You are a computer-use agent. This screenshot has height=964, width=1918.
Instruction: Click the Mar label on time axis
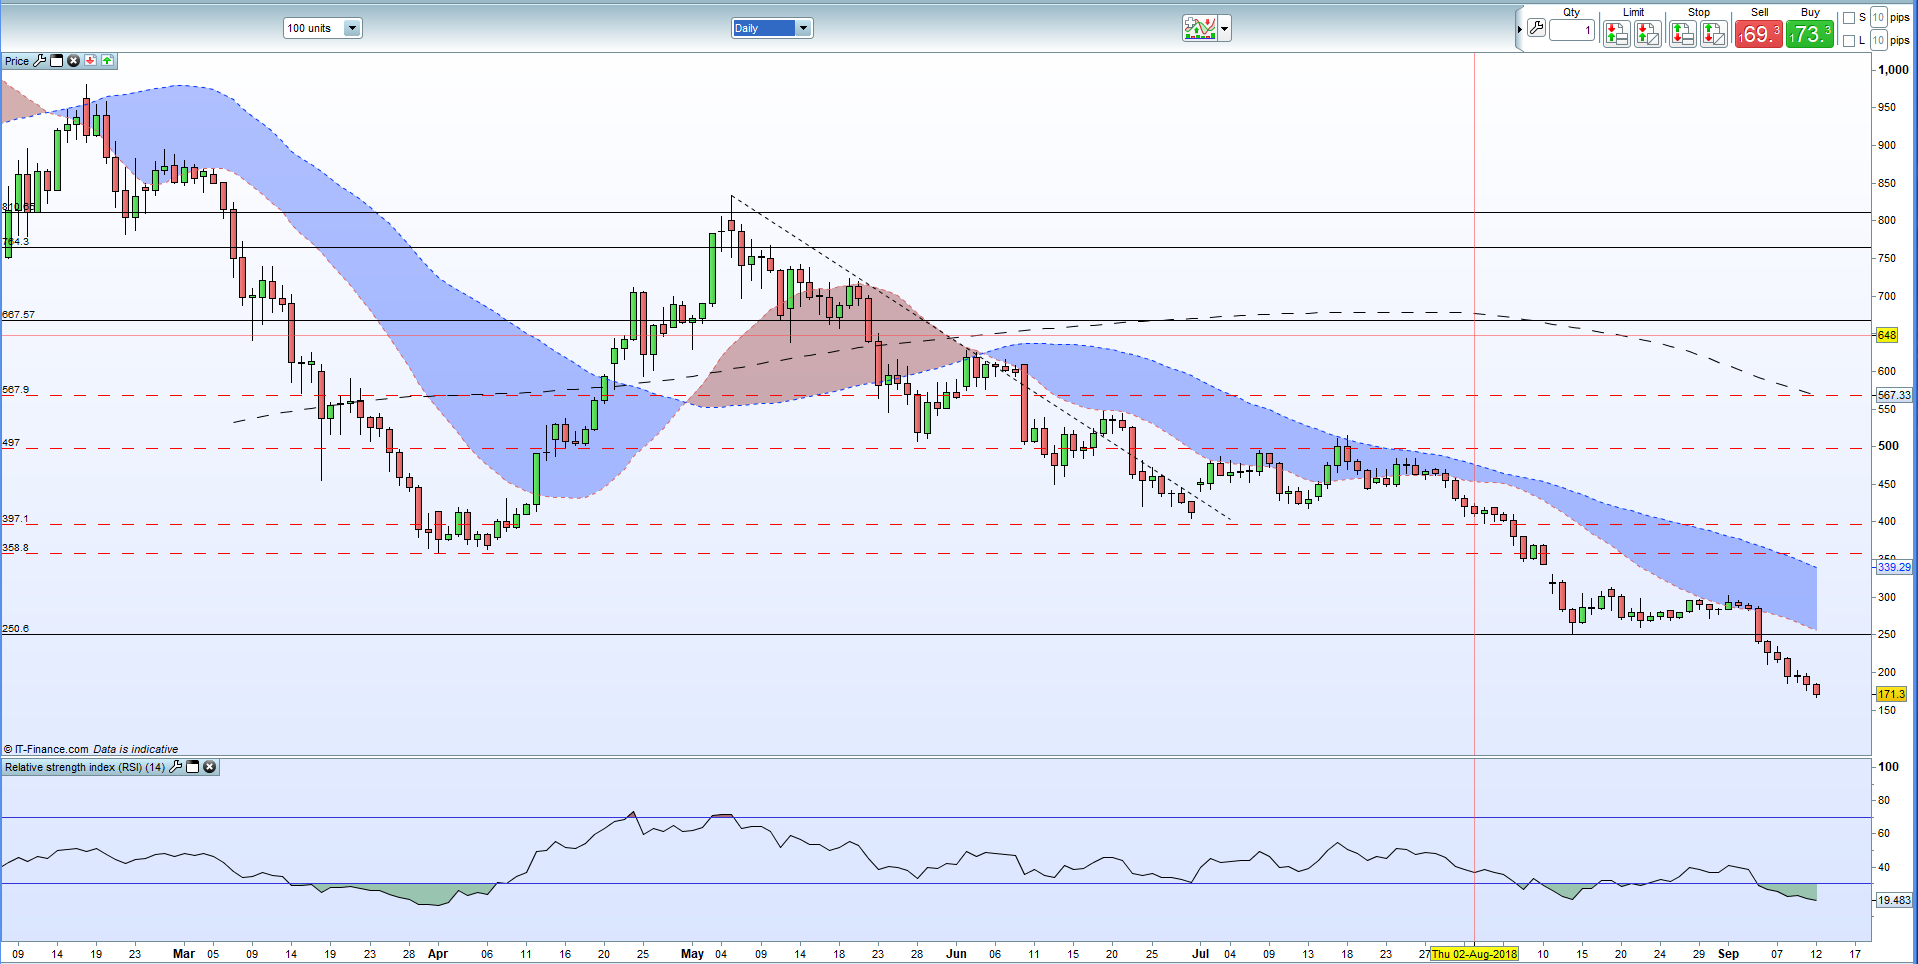(x=184, y=954)
